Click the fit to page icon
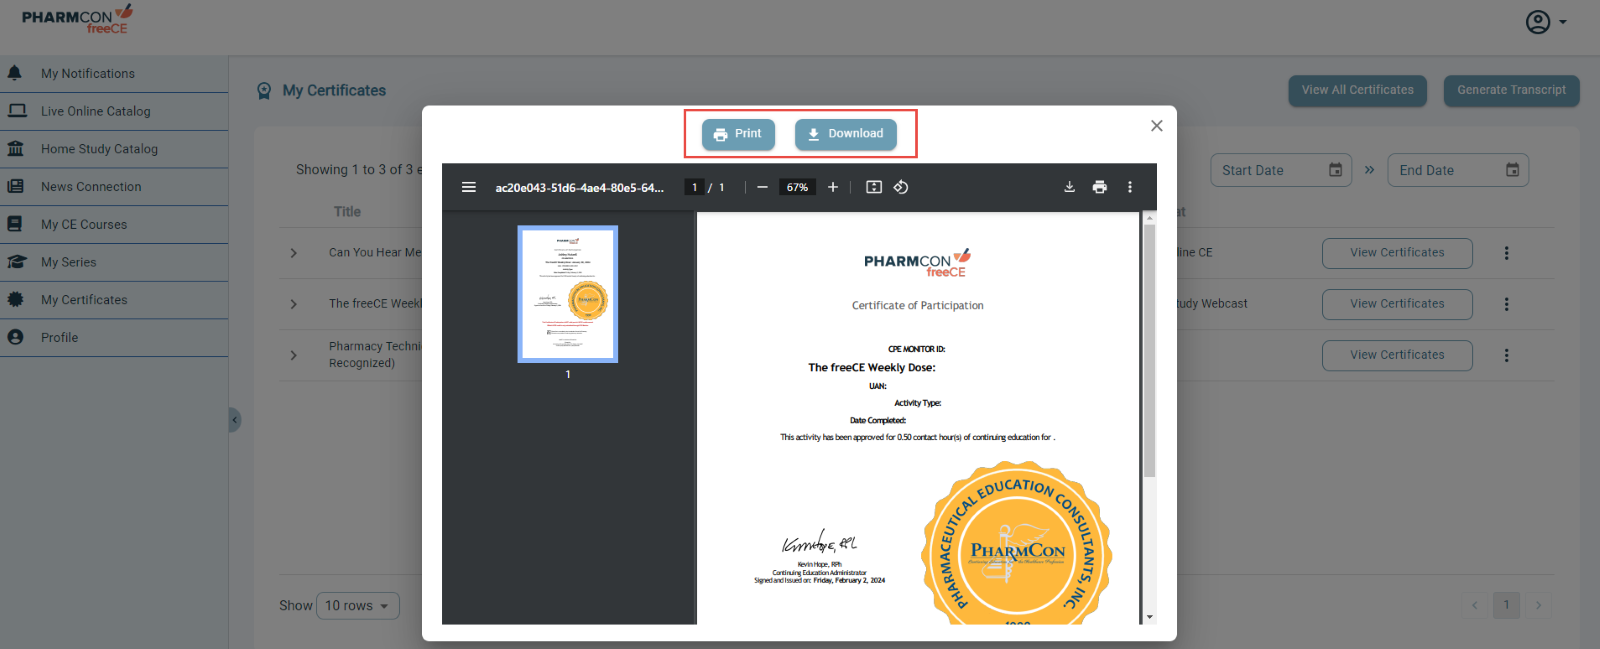 (x=873, y=187)
